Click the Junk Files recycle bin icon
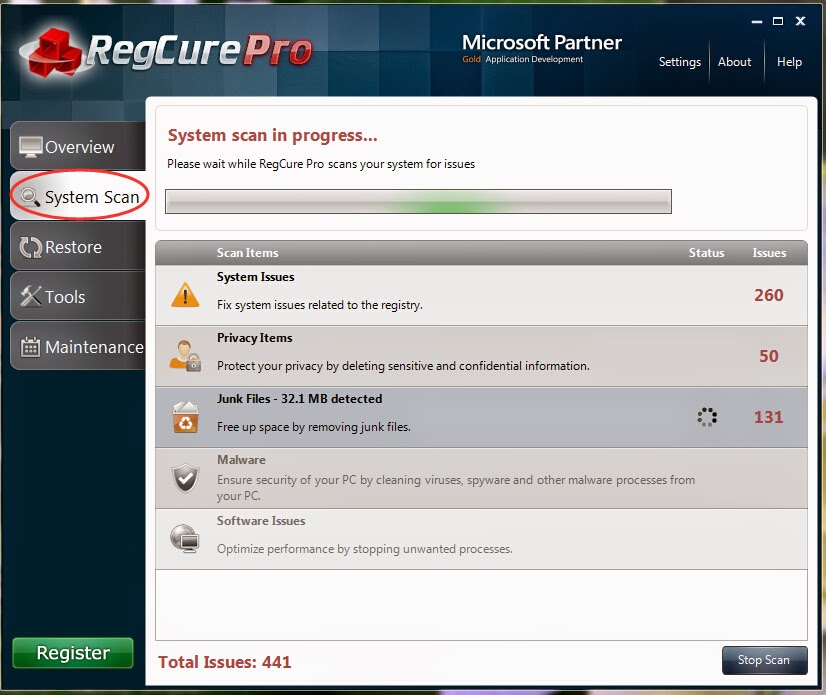Image resolution: width=826 pixels, height=695 pixels. pyautogui.click(x=185, y=417)
